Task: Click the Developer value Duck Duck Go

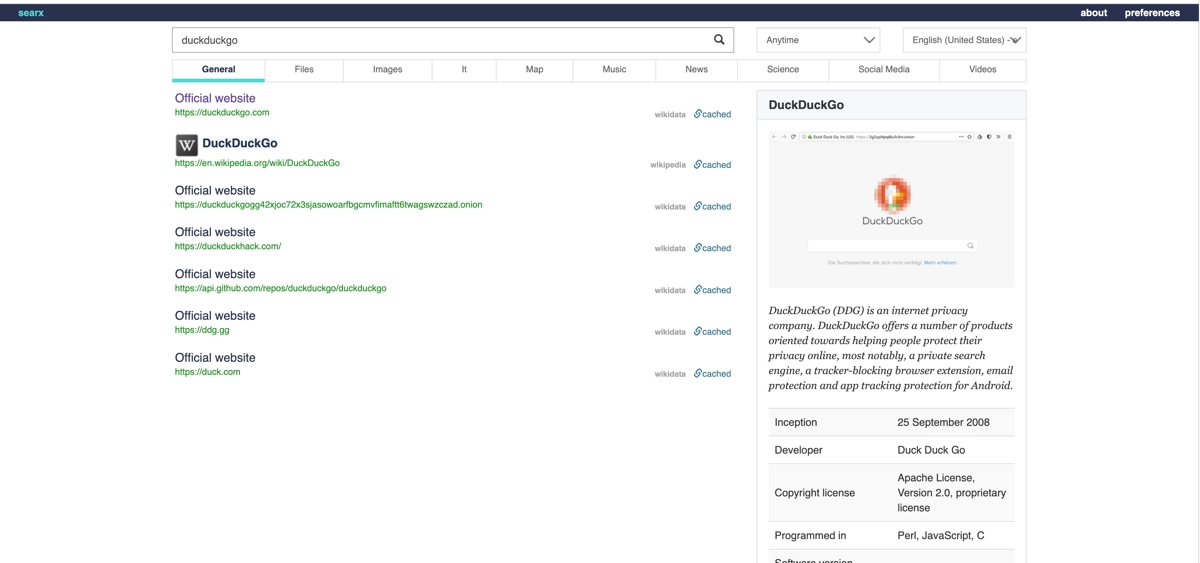Action: 931,450
